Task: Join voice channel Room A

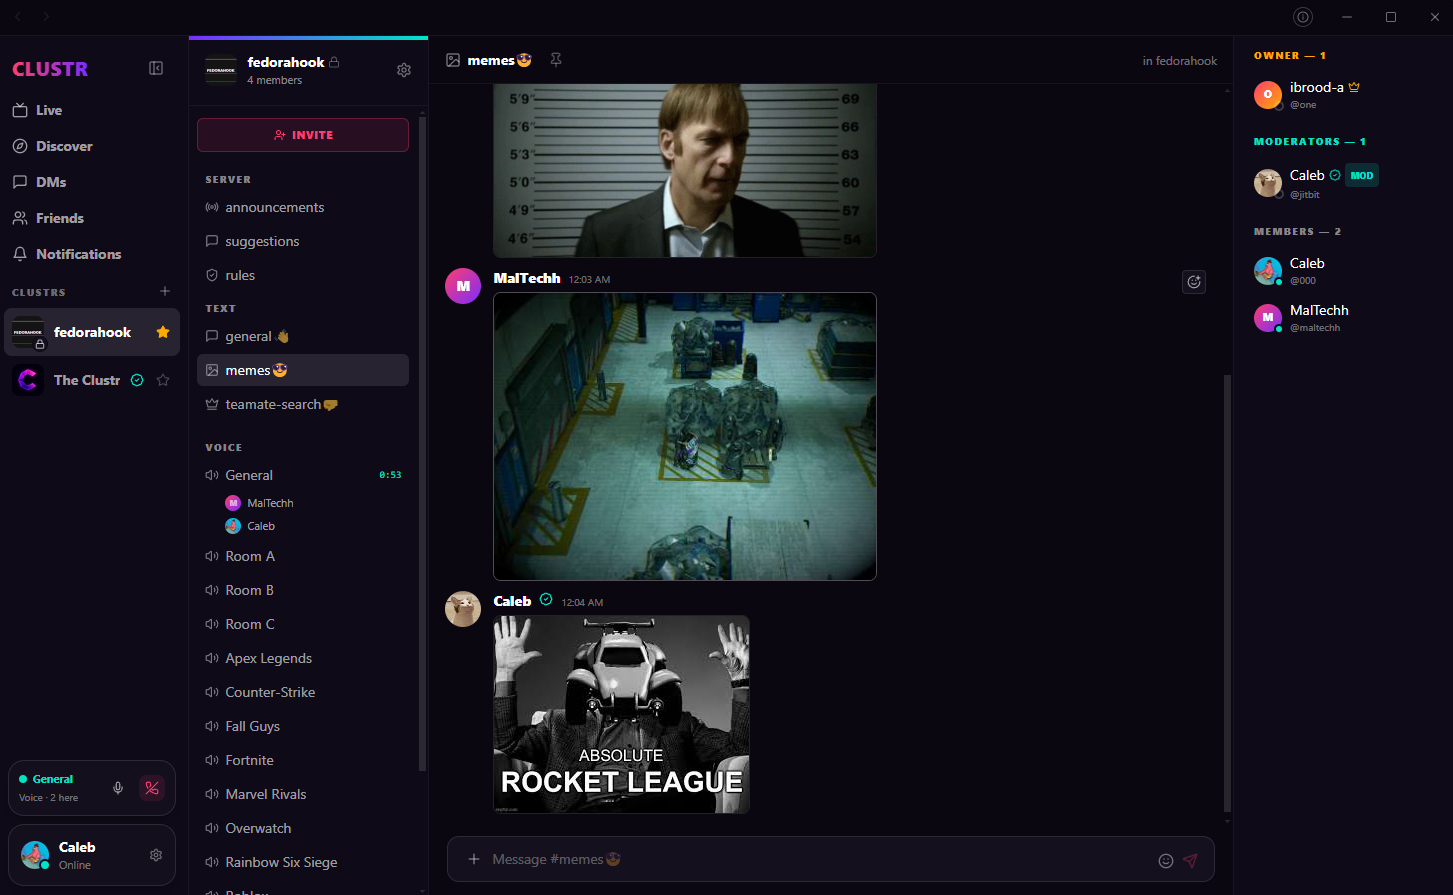Action: pos(303,556)
